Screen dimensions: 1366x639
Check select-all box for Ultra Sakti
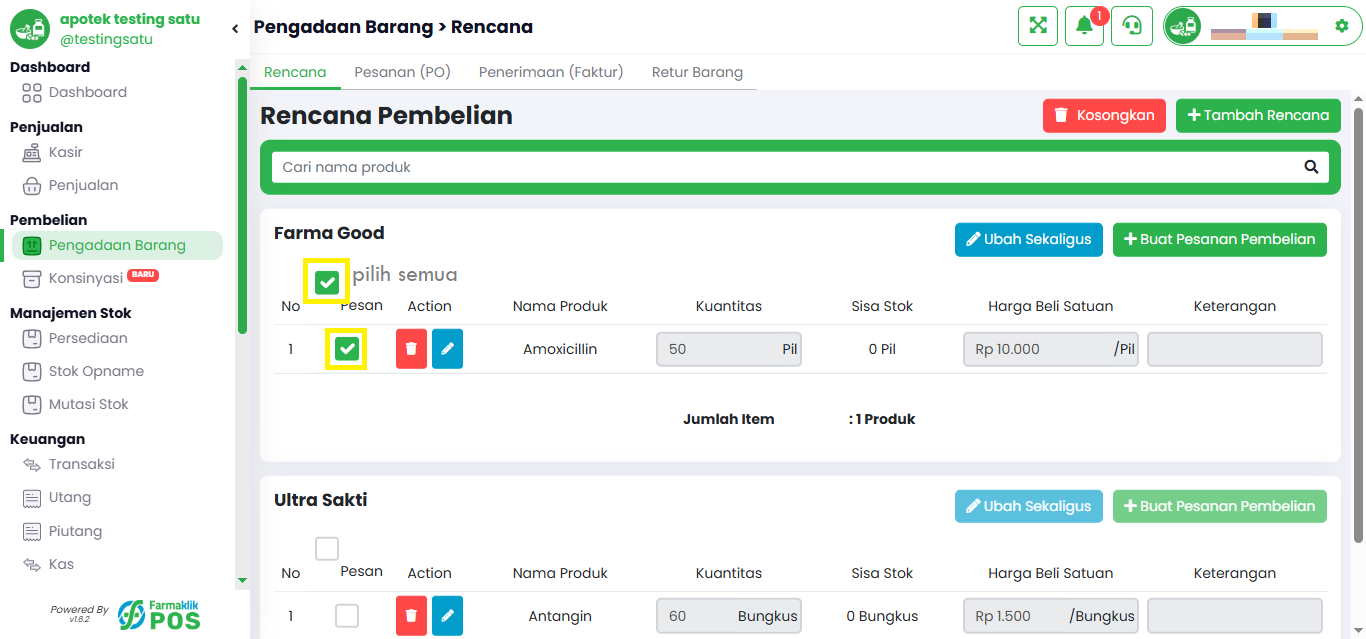(x=327, y=548)
